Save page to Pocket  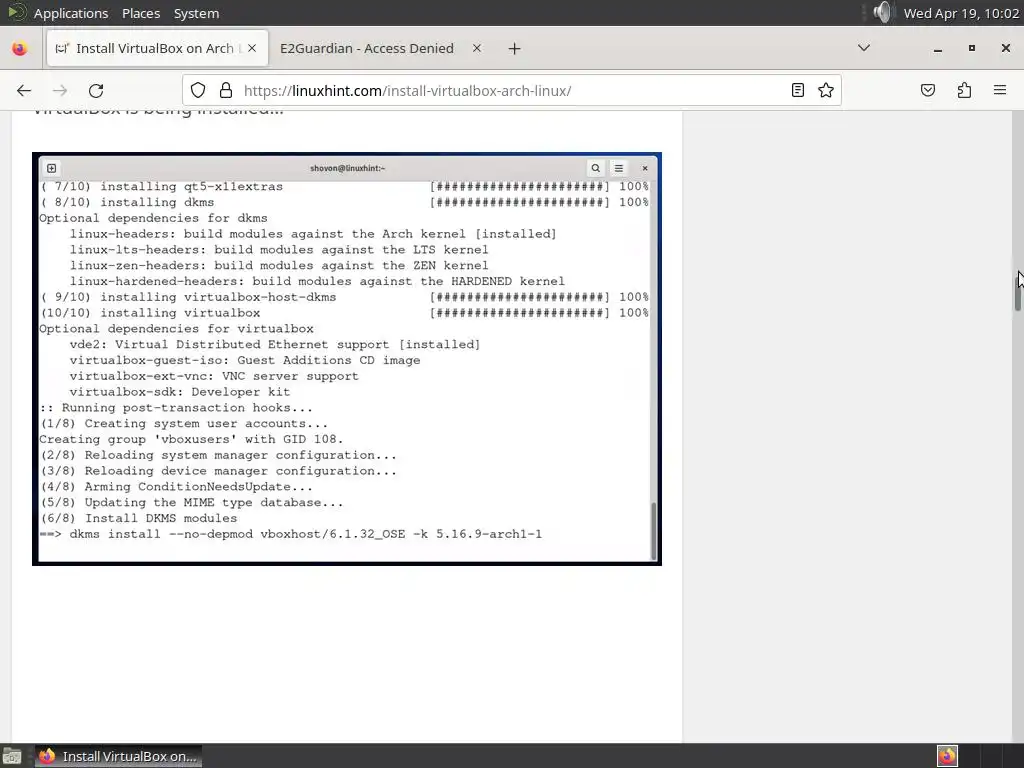(928, 90)
